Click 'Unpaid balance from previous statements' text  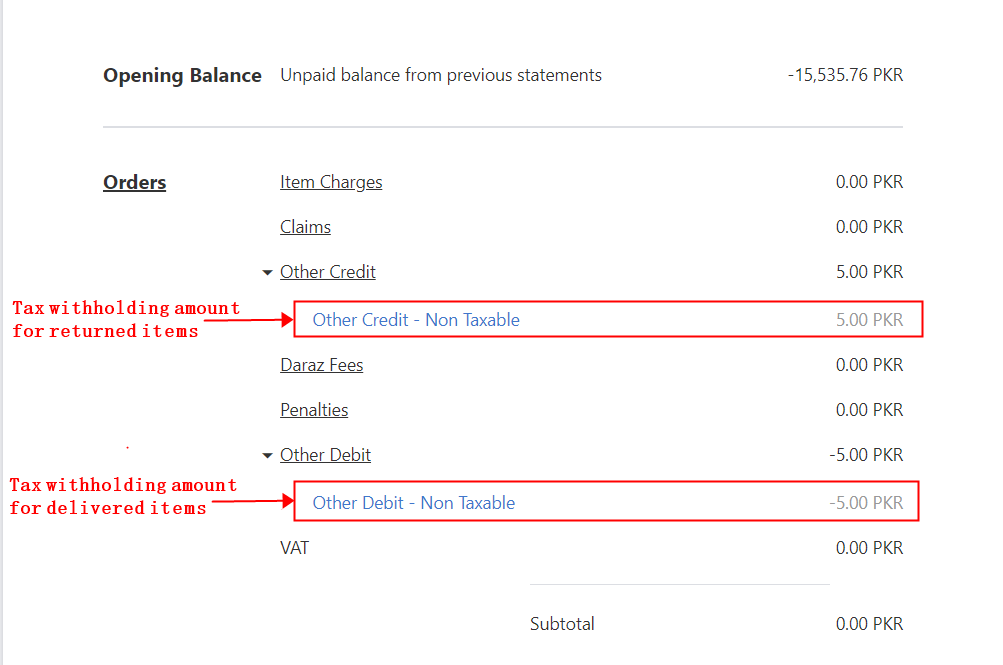tap(441, 75)
